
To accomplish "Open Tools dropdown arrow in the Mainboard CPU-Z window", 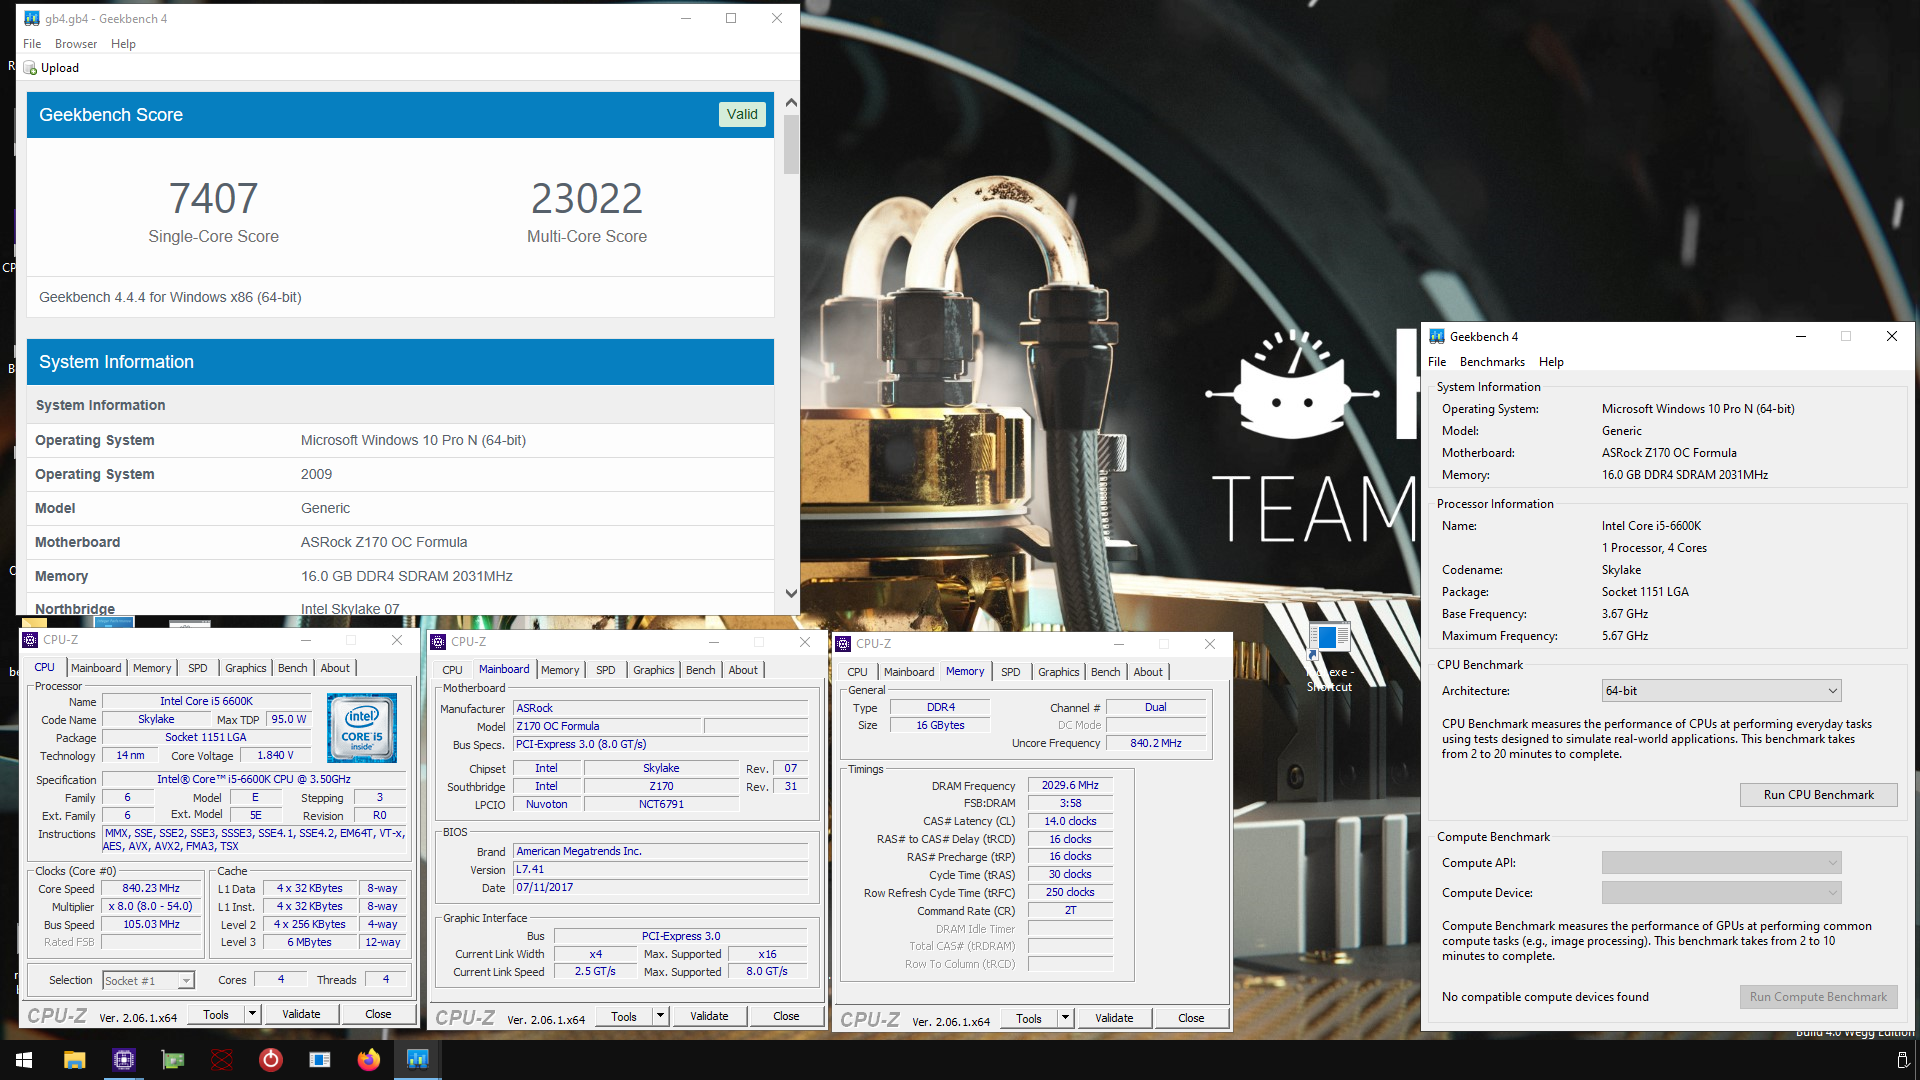I will (660, 1016).
